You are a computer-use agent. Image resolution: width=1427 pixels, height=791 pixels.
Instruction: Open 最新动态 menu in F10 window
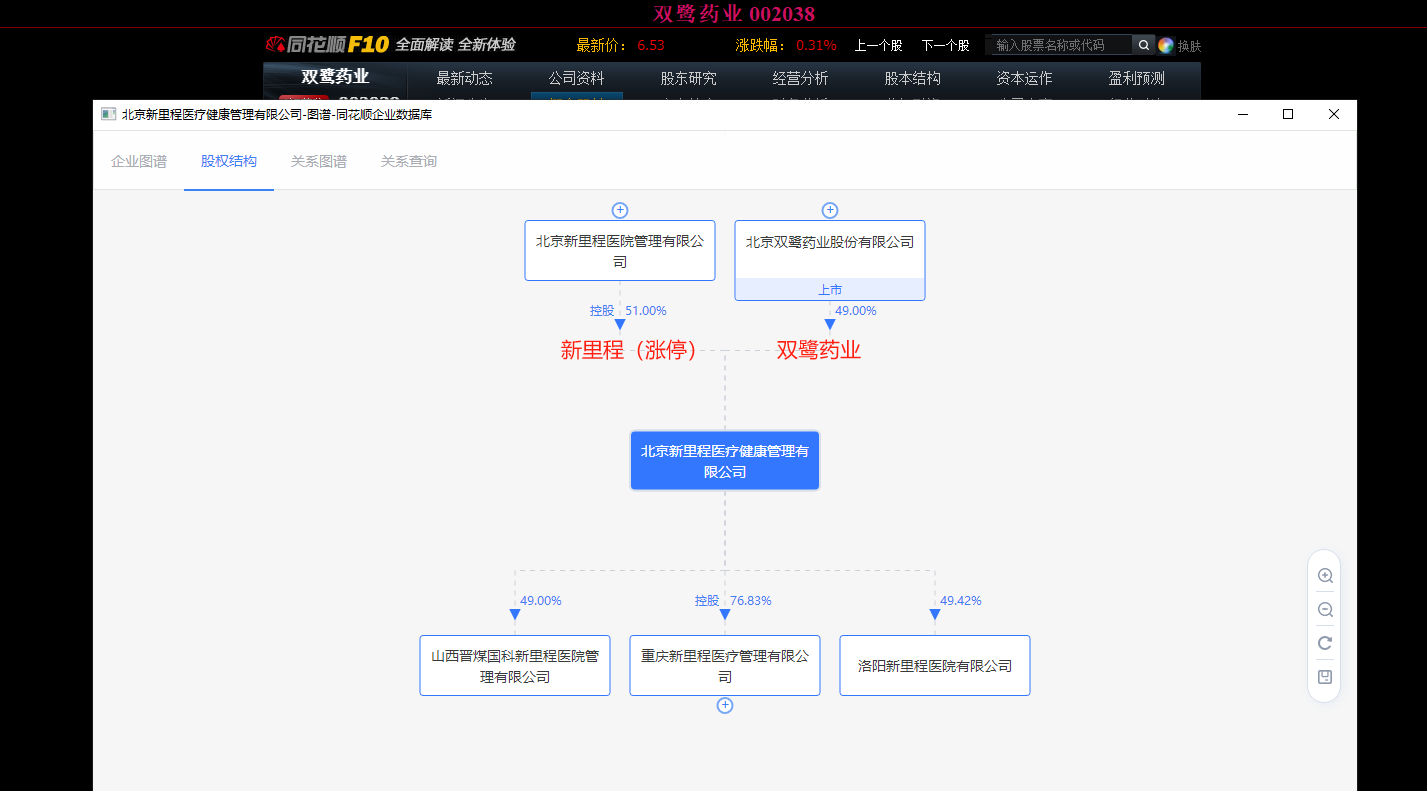[465, 78]
